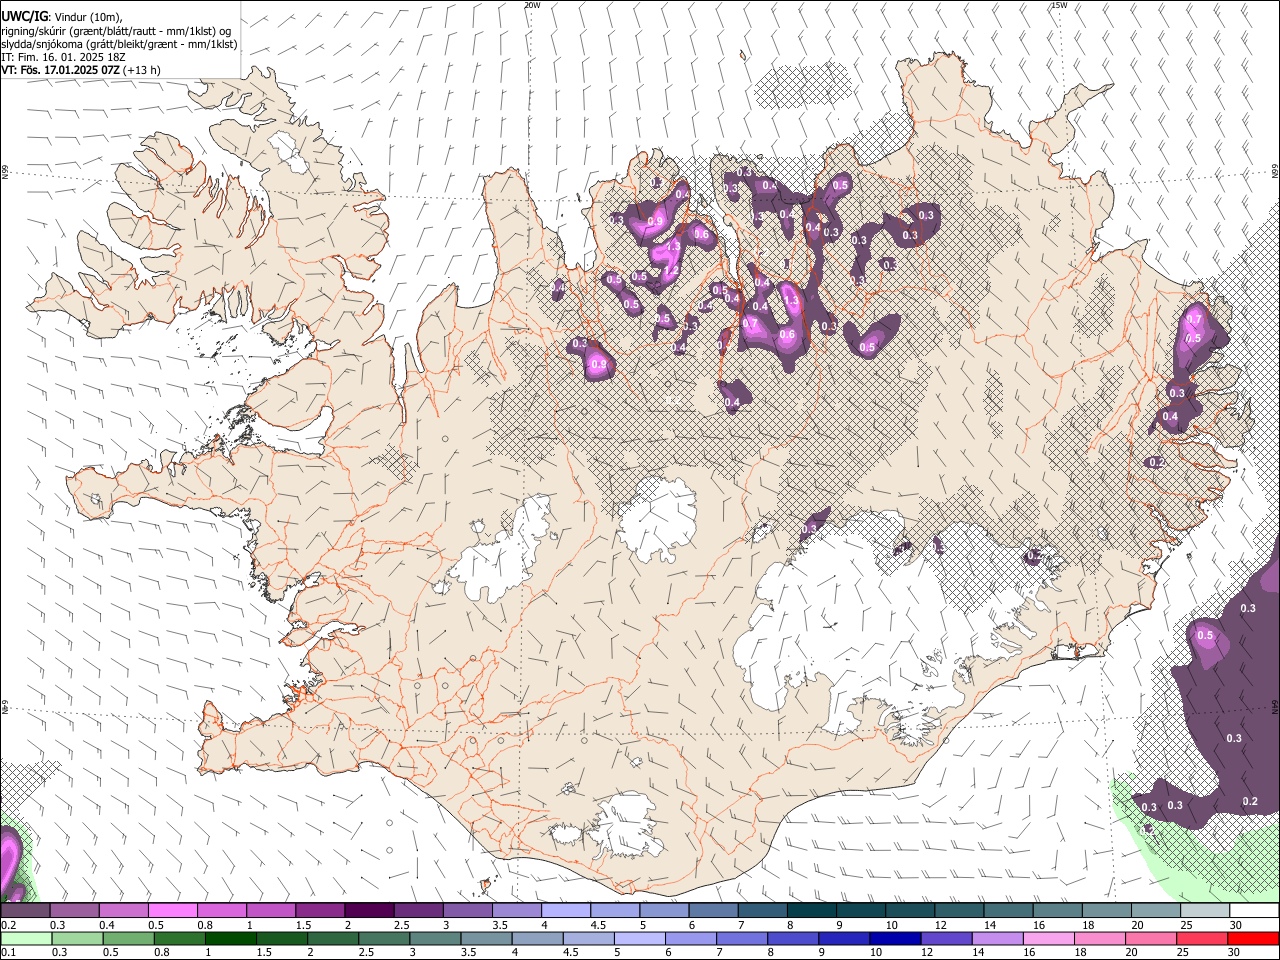Select the pale green 0.1–0.3 lower legend swatch
Viewport: 1280px width, 960px height.
[x=26, y=938]
